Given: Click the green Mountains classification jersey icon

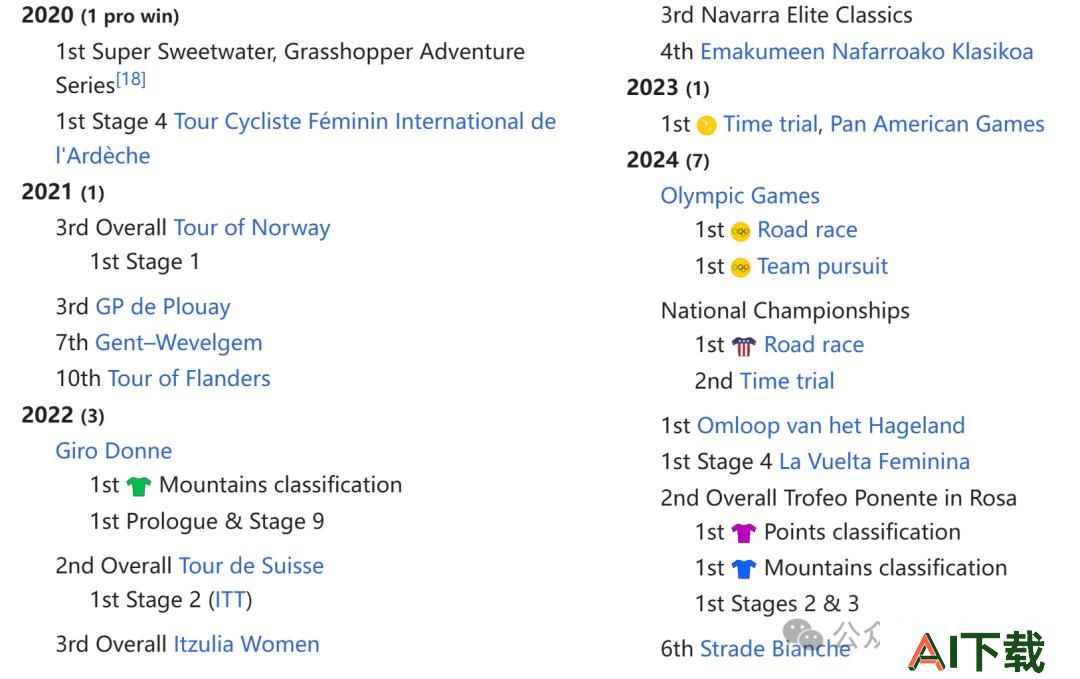Looking at the screenshot, I should (138, 486).
